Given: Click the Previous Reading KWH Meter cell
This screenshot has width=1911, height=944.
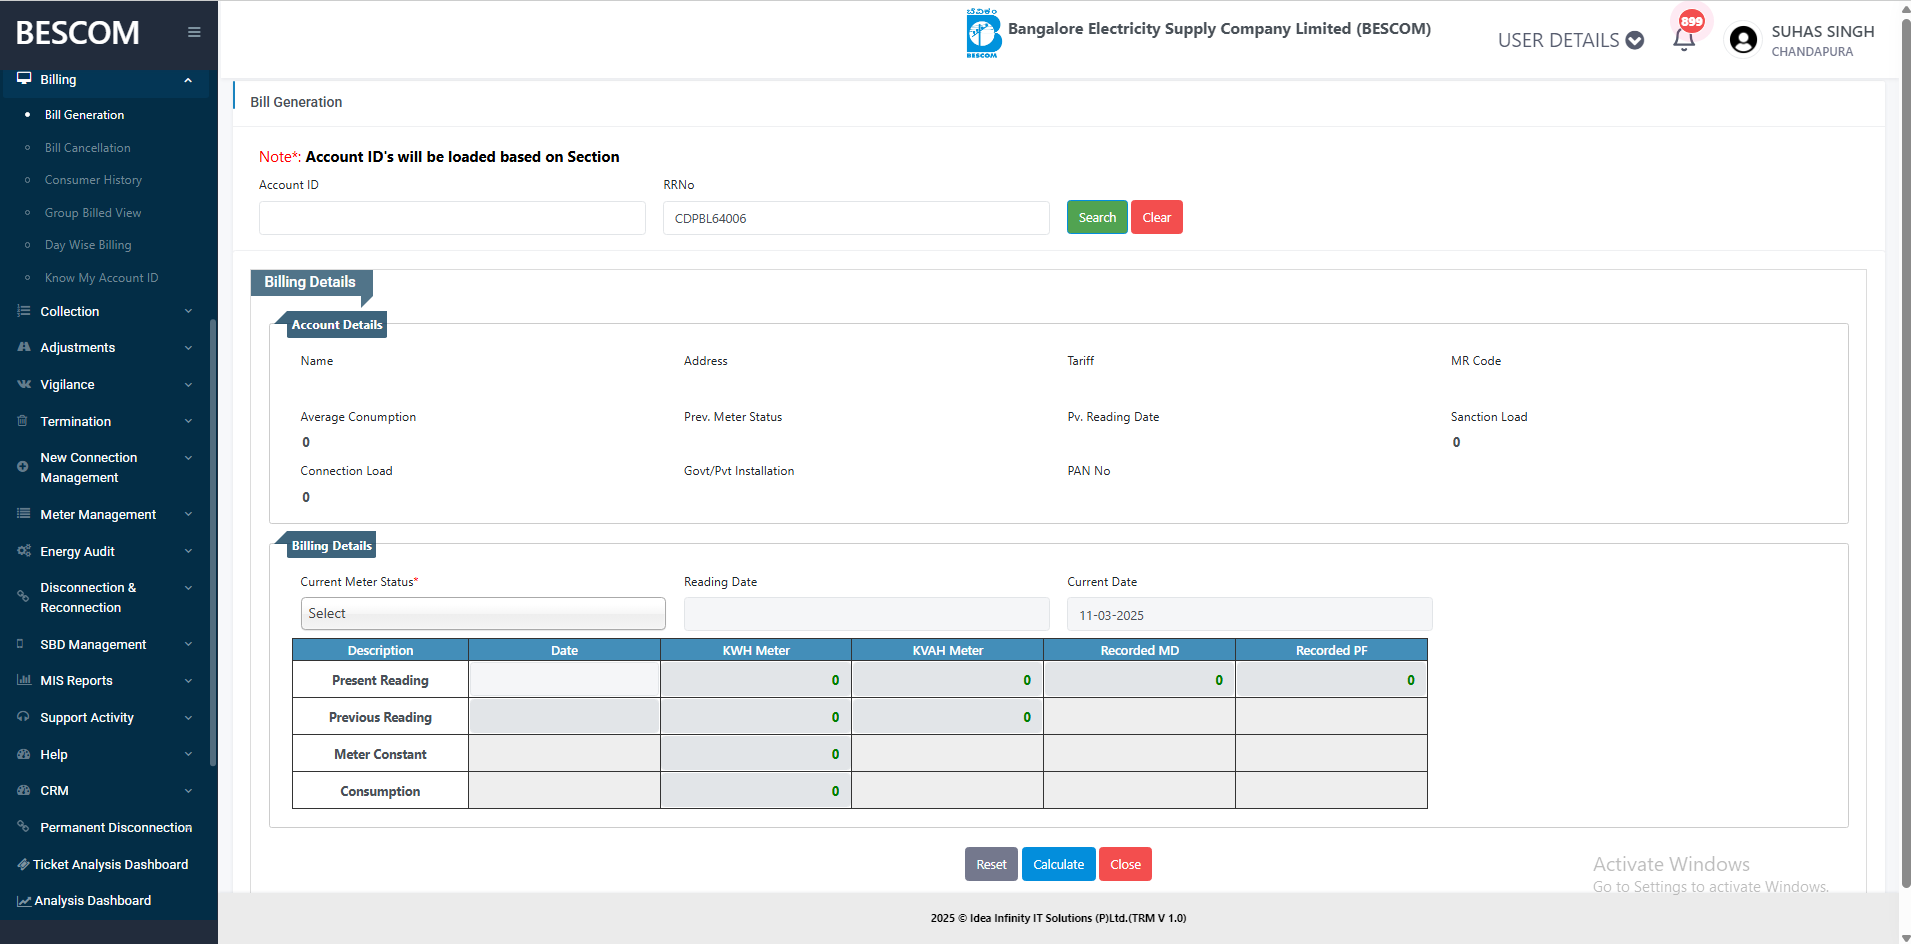Looking at the screenshot, I should (756, 717).
